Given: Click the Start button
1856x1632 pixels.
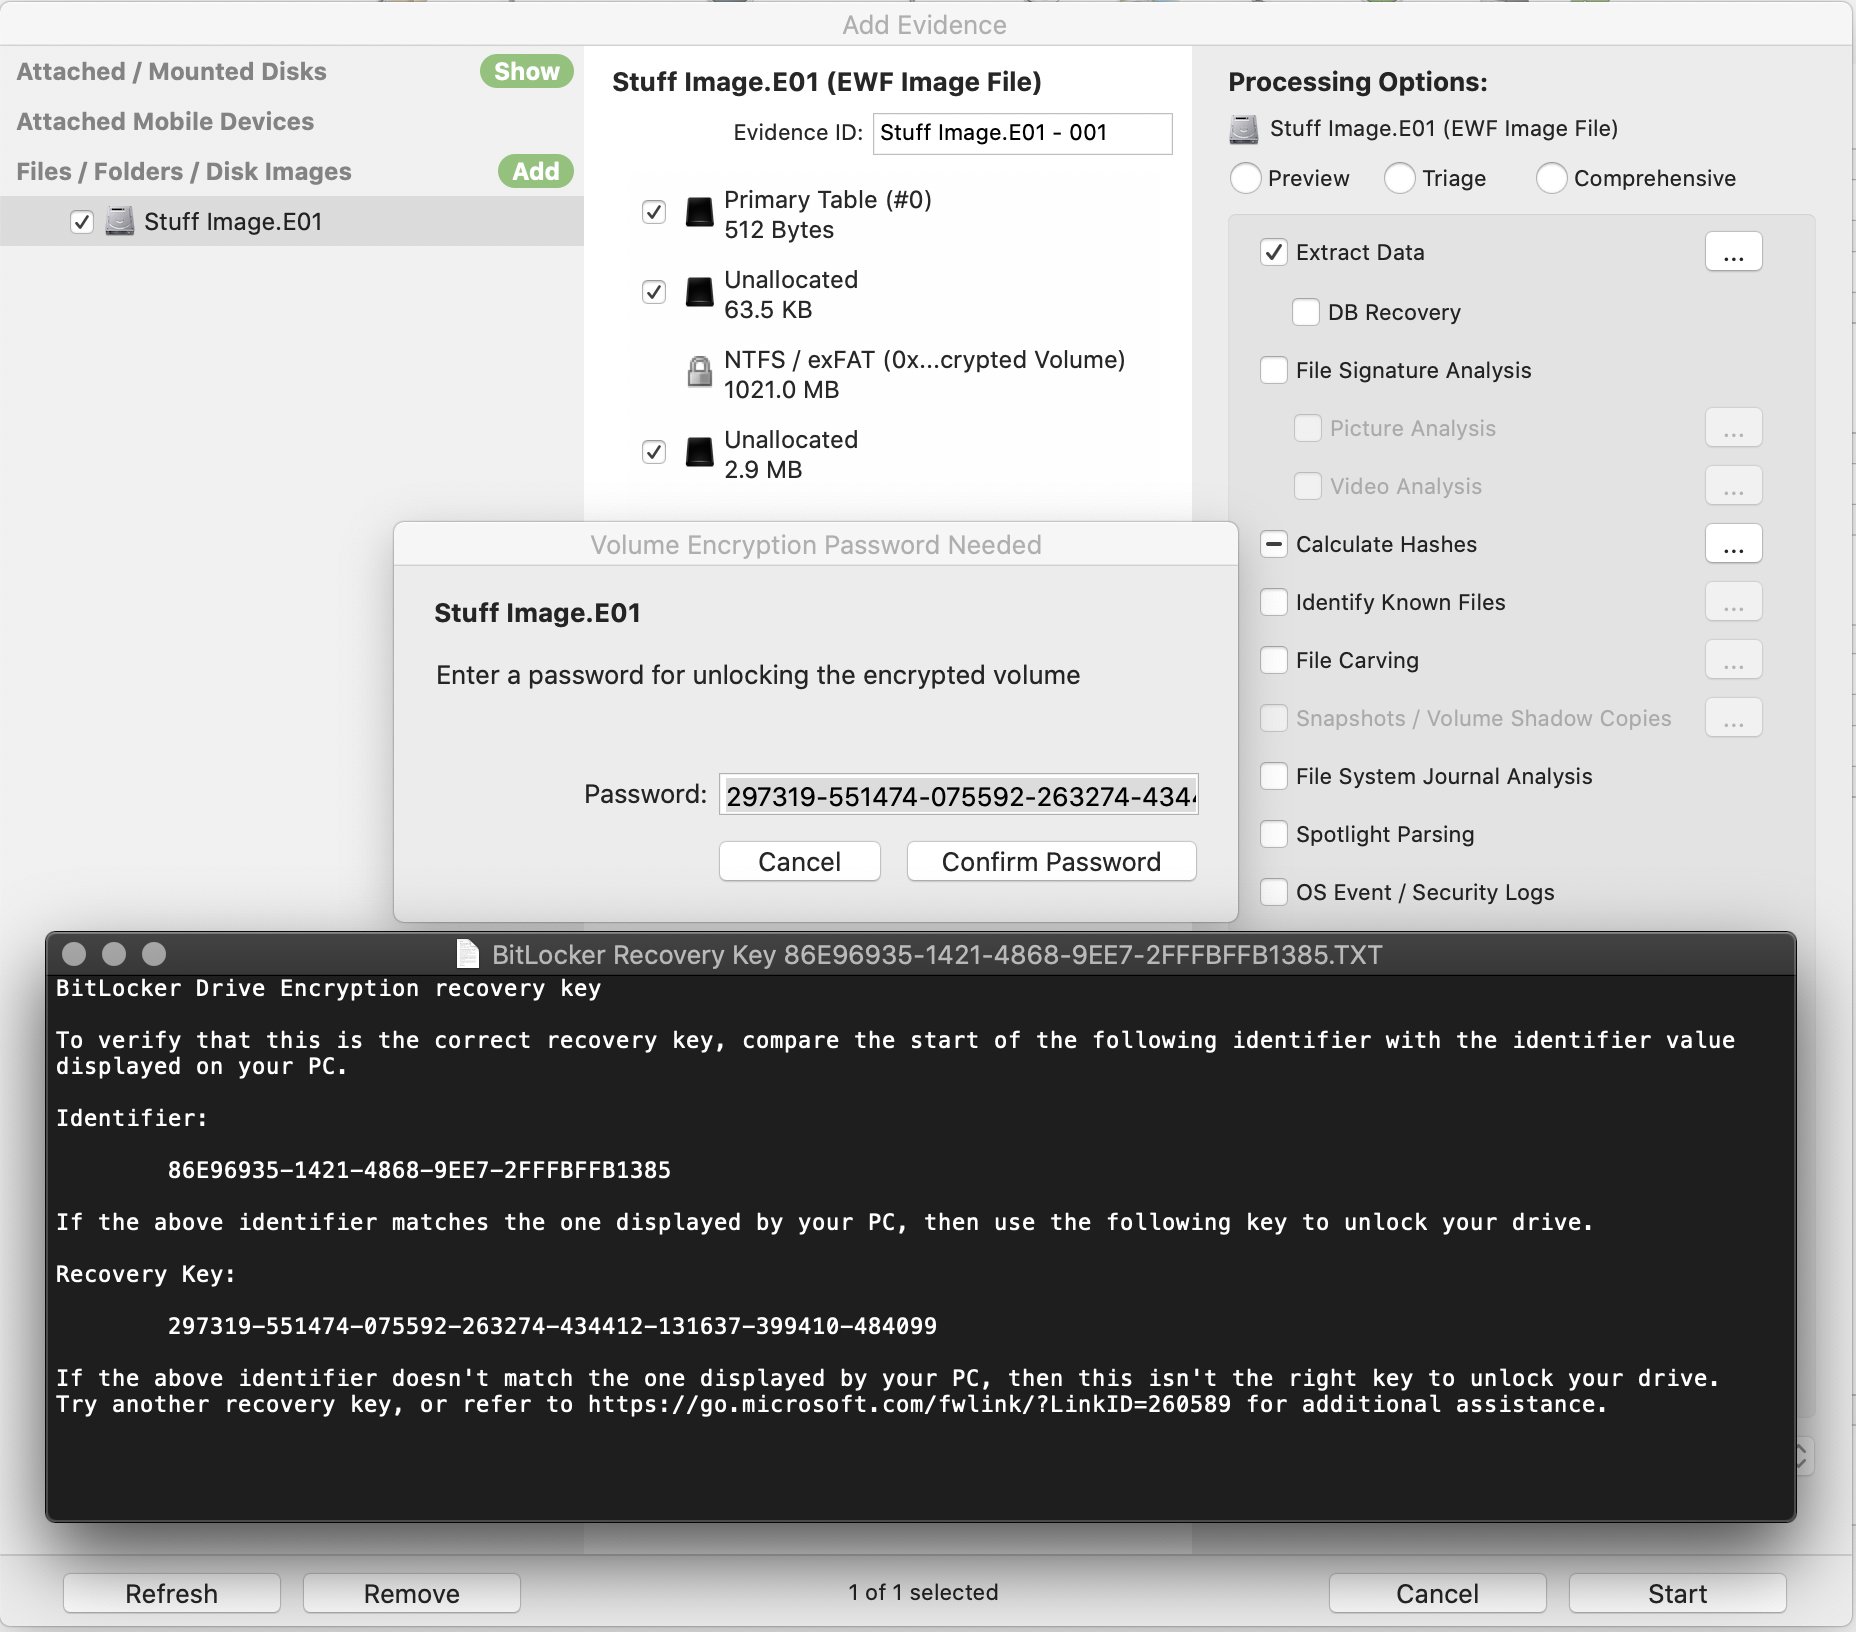Looking at the screenshot, I should [x=1678, y=1593].
